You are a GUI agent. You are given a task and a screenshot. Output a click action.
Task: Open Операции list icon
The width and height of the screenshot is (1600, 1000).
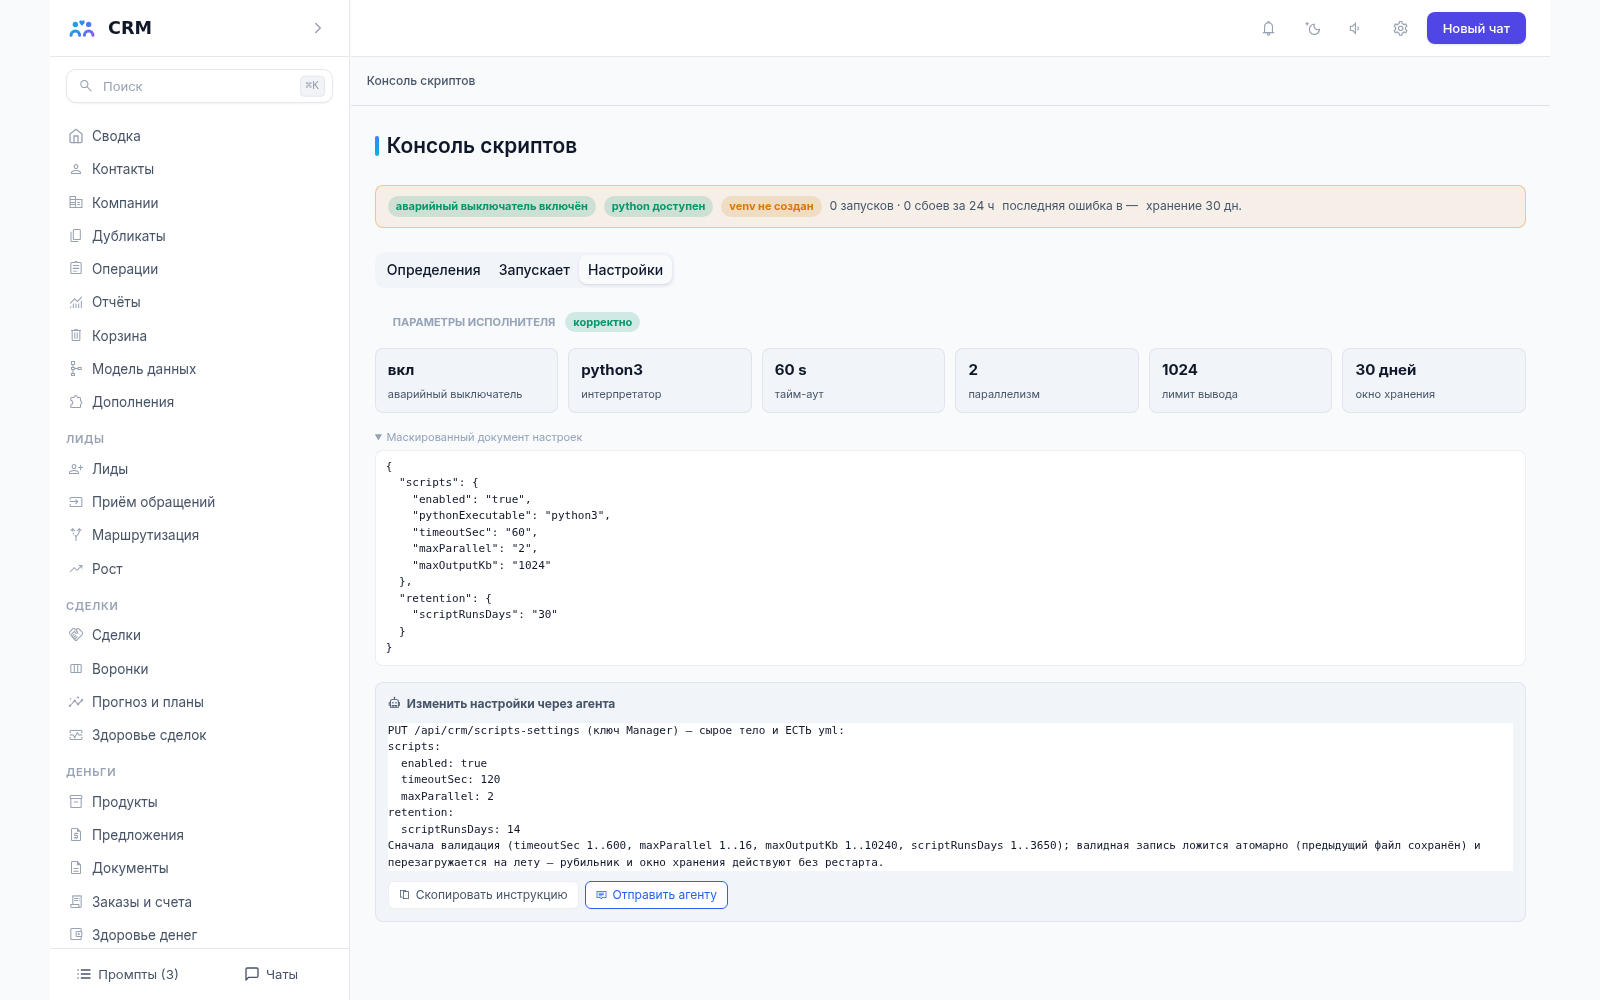[76, 269]
